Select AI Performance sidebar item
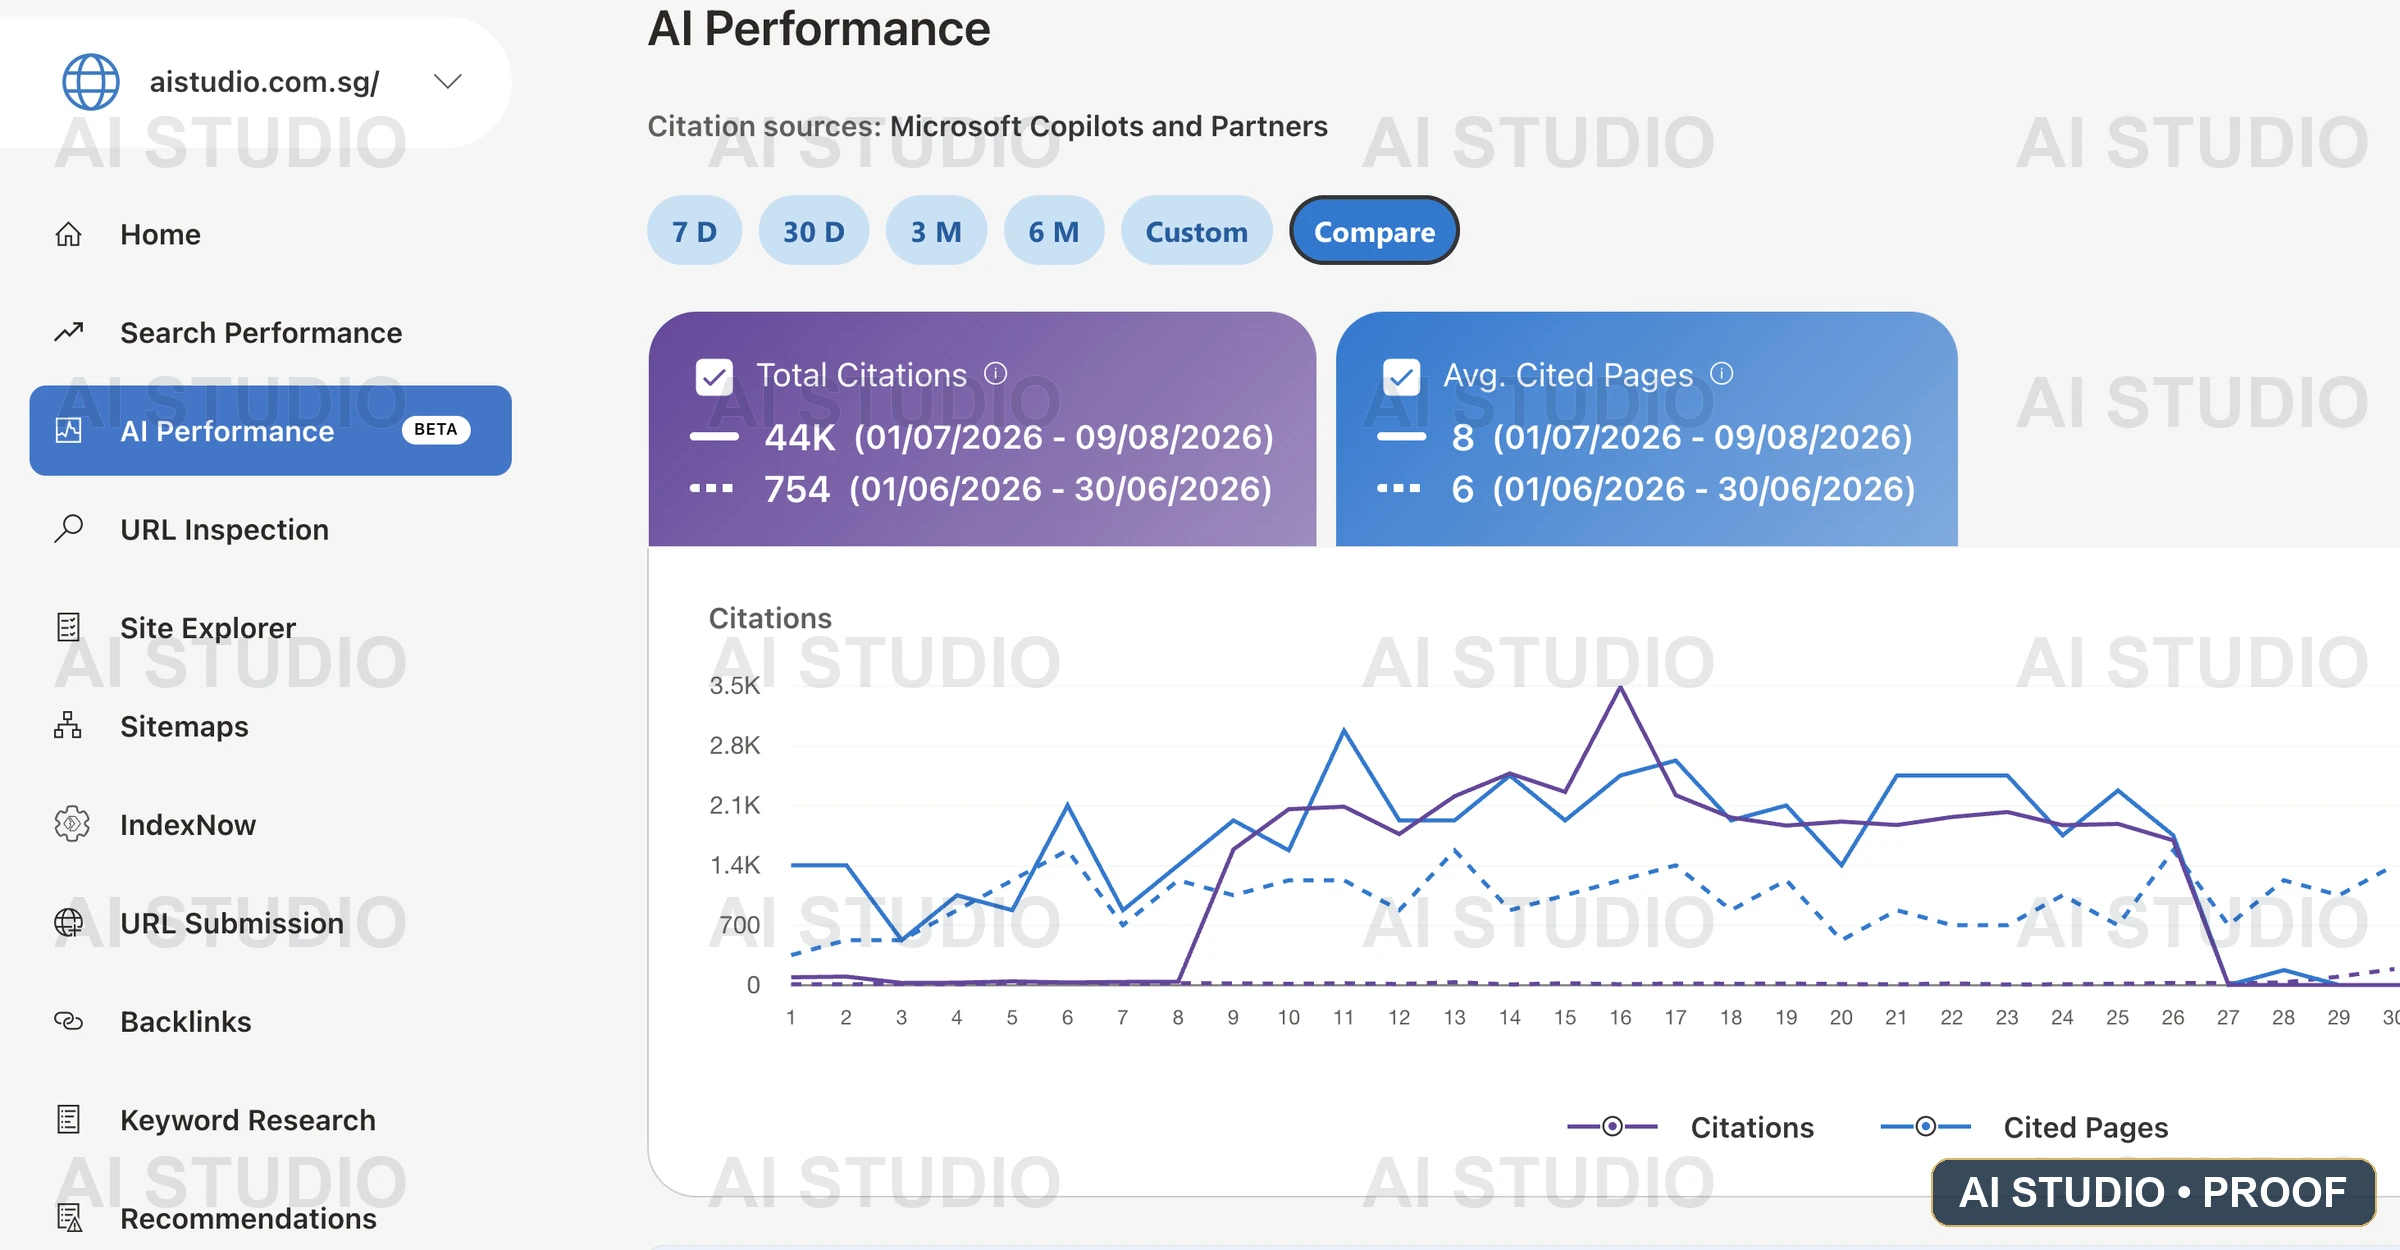The image size is (2400, 1250). pyautogui.click(x=270, y=430)
